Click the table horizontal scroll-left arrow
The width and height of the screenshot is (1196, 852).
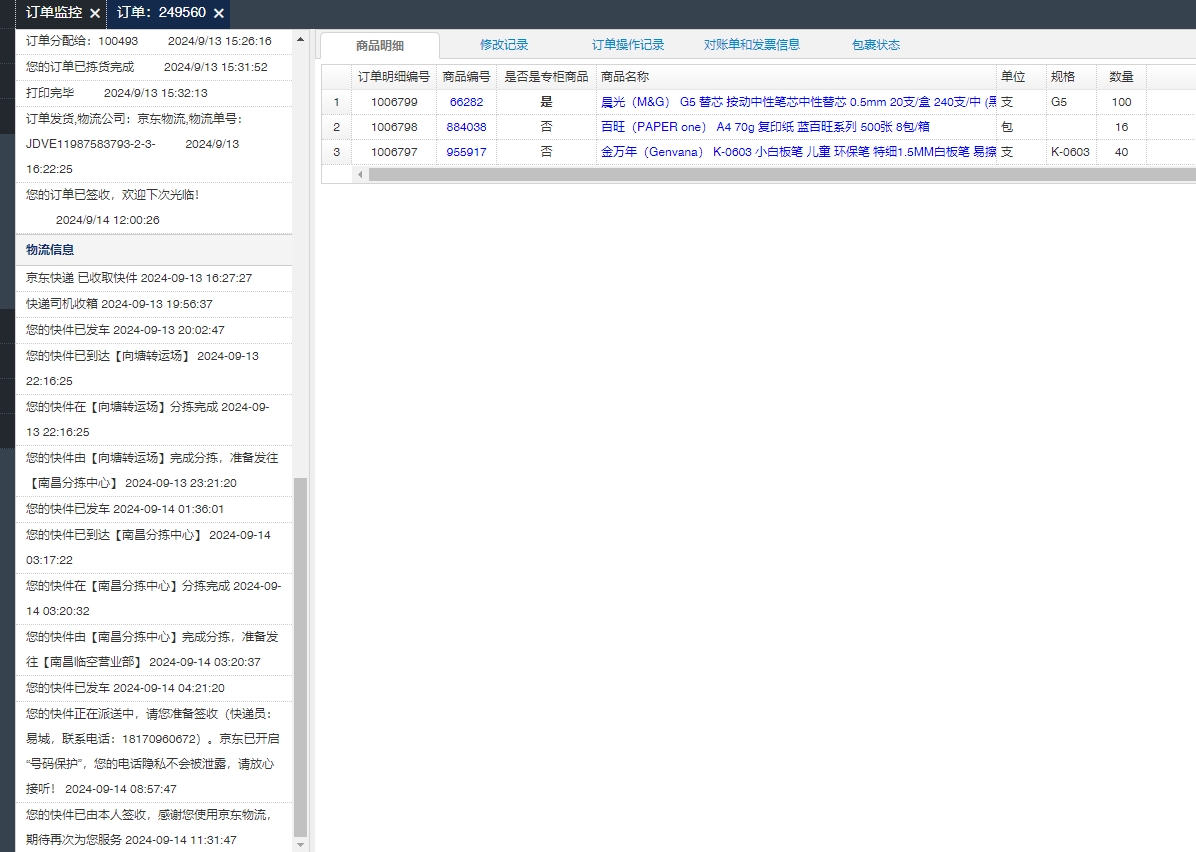coord(360,175)
